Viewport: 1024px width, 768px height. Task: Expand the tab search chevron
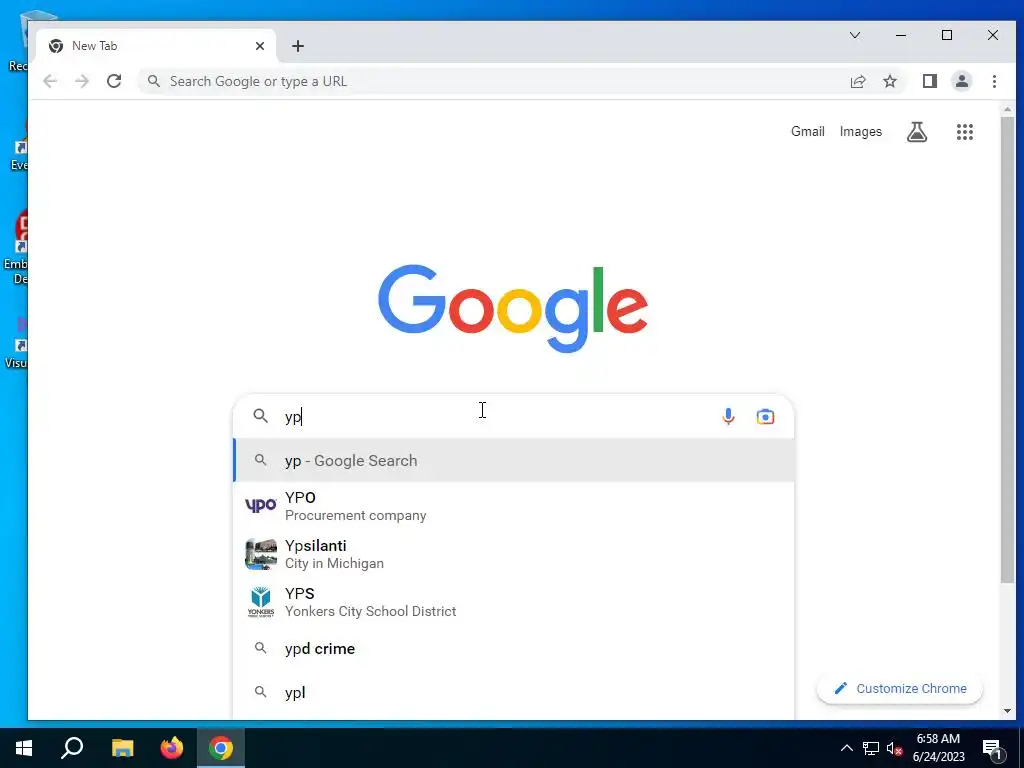point(855,35)
